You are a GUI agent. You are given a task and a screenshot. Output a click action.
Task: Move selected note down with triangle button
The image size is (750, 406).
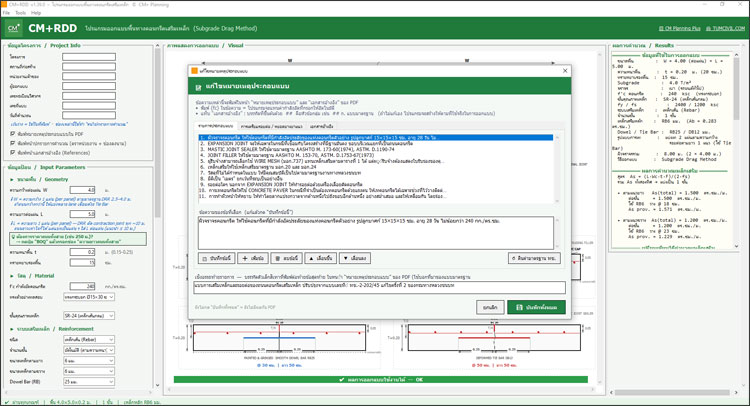(354, 258)
